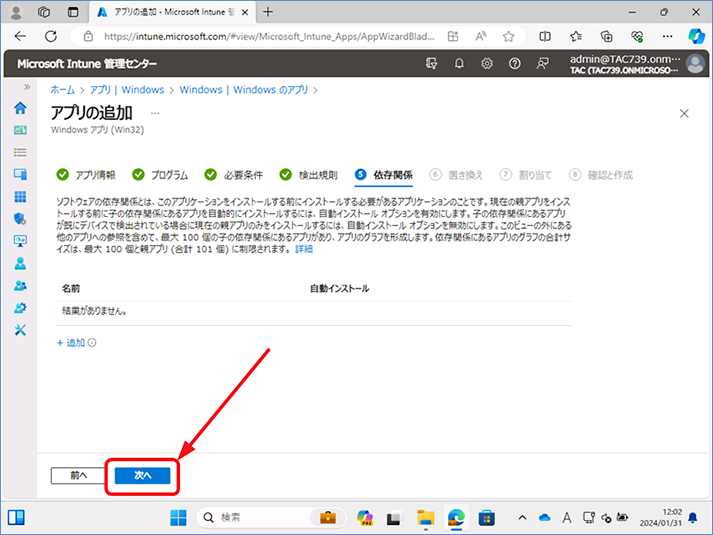Open the Edge collections icon
The height and width of the screenshot is (535, 713).
(x=607, y=36)
